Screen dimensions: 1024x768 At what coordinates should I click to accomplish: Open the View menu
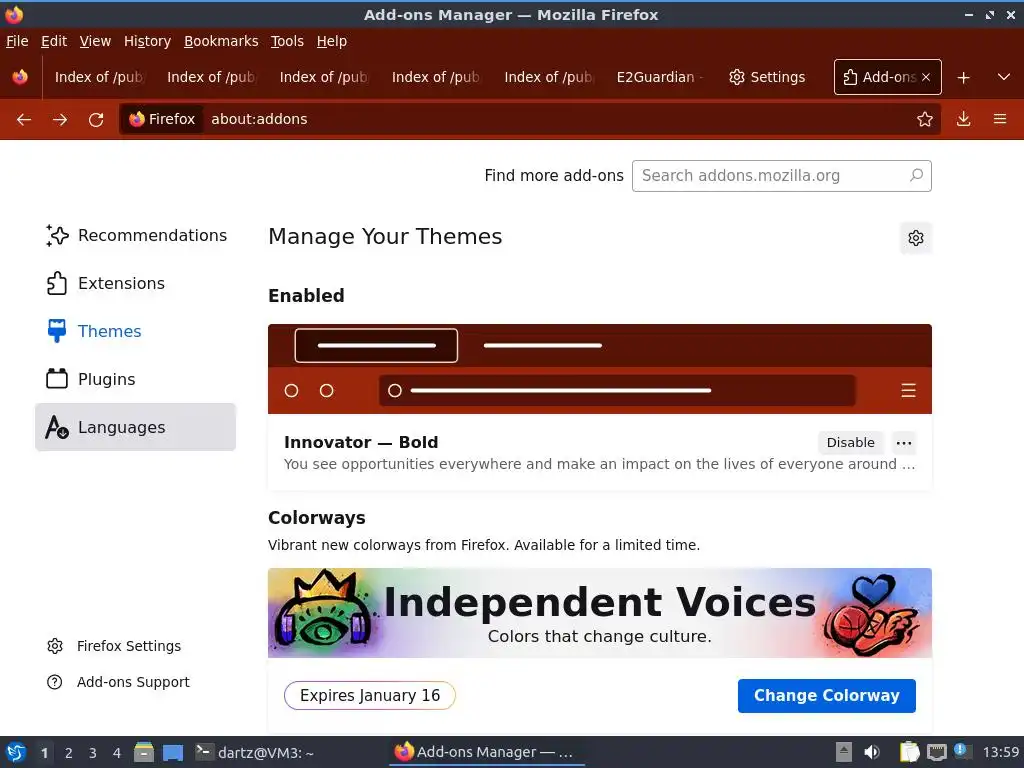click(x=95, y=41)
